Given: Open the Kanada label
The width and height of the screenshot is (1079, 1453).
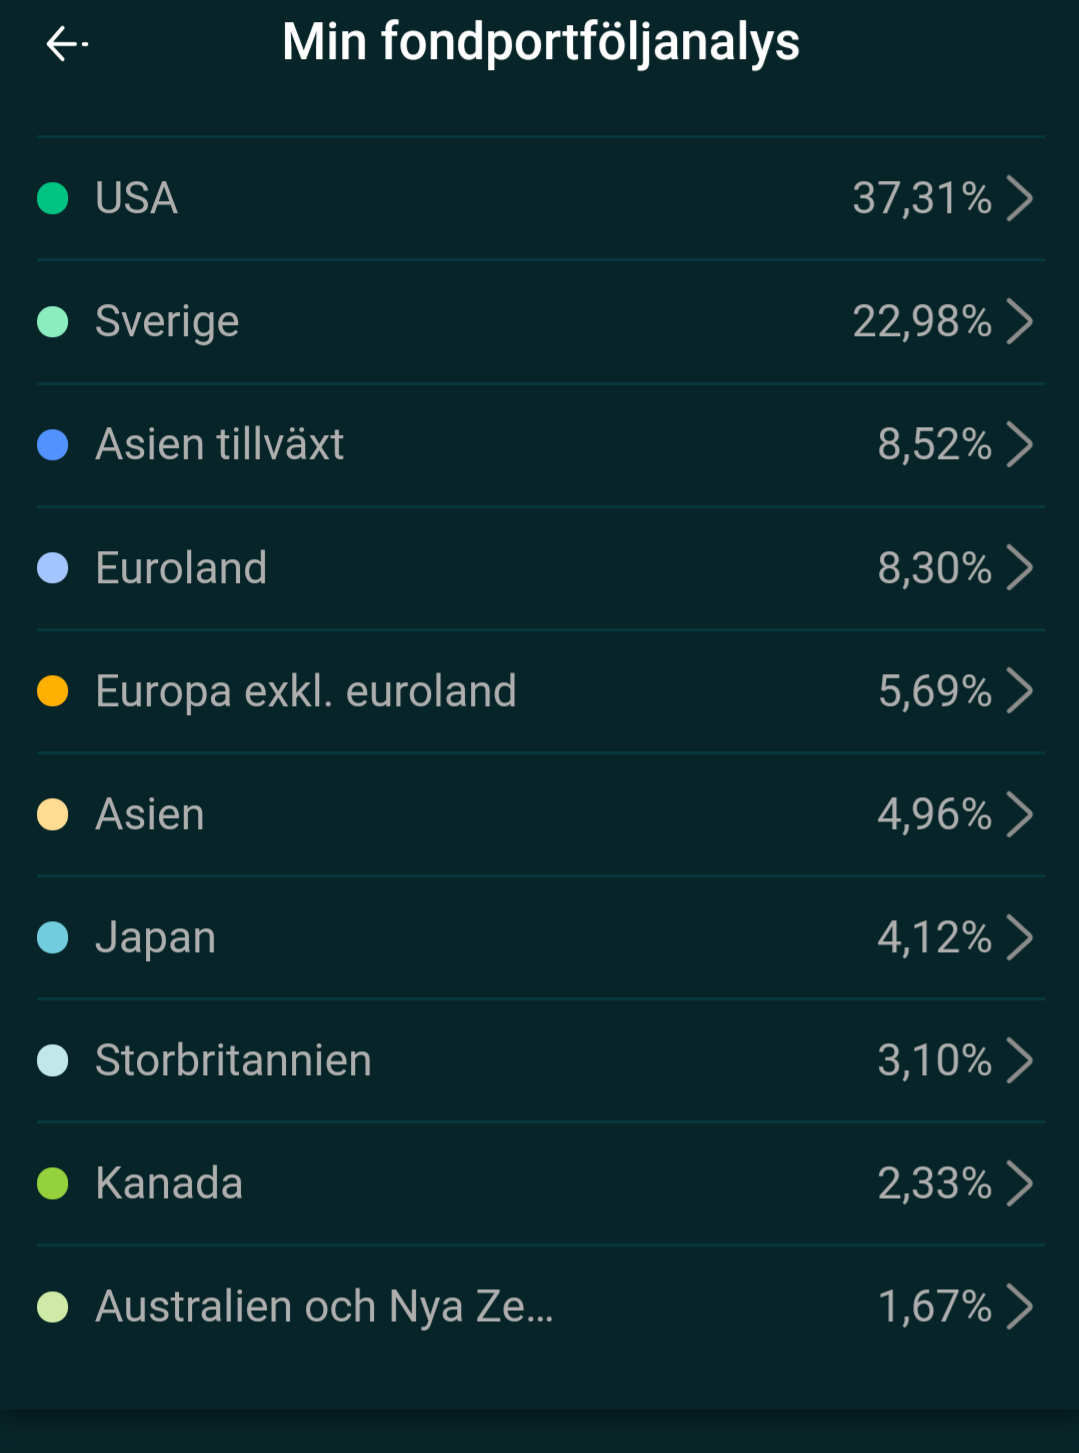Looking at the screenshot, I should point(169,1183).
